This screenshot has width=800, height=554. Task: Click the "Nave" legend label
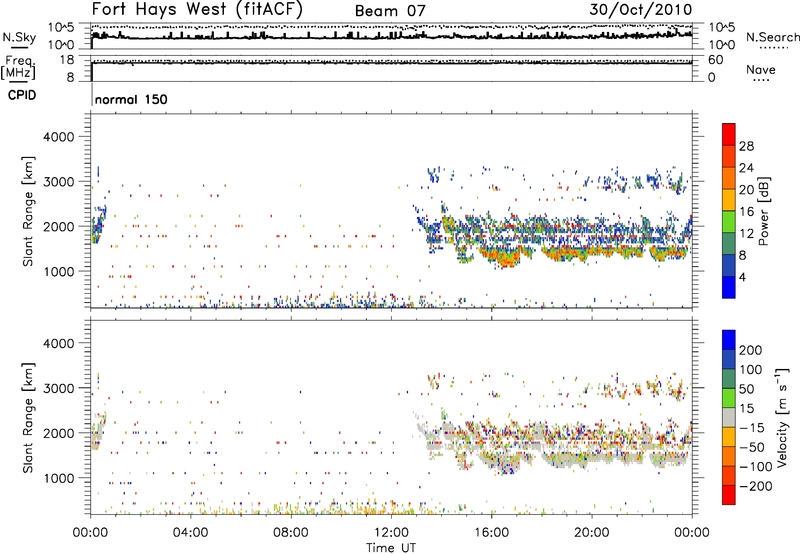coord(761,70)
